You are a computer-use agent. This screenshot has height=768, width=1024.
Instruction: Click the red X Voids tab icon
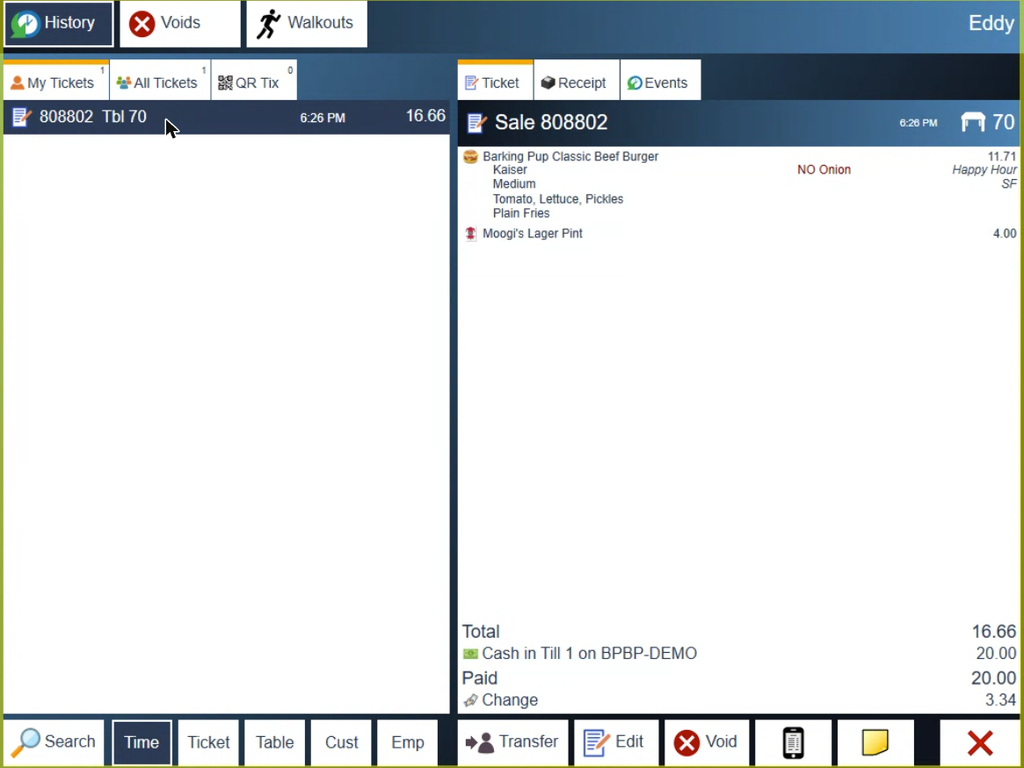click(x=142, y=24)
